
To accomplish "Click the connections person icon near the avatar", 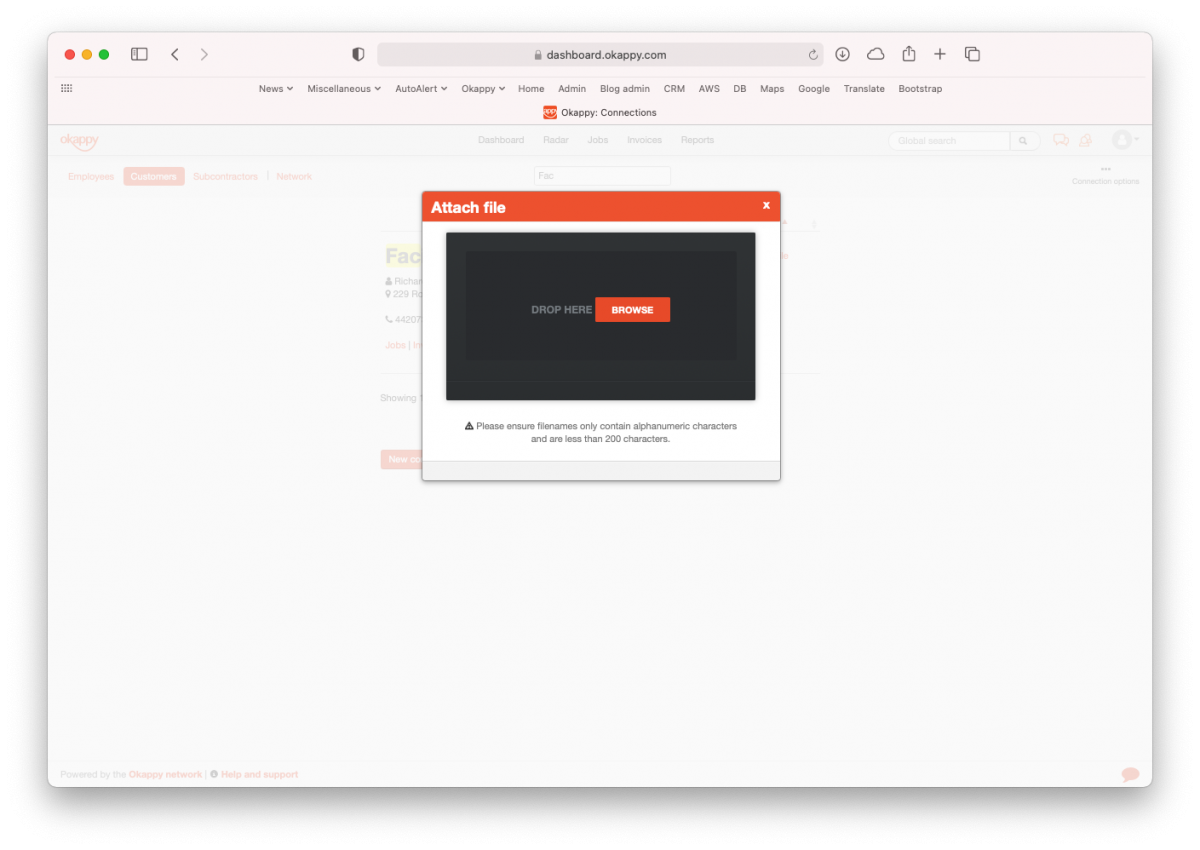I will (1086, 140).
